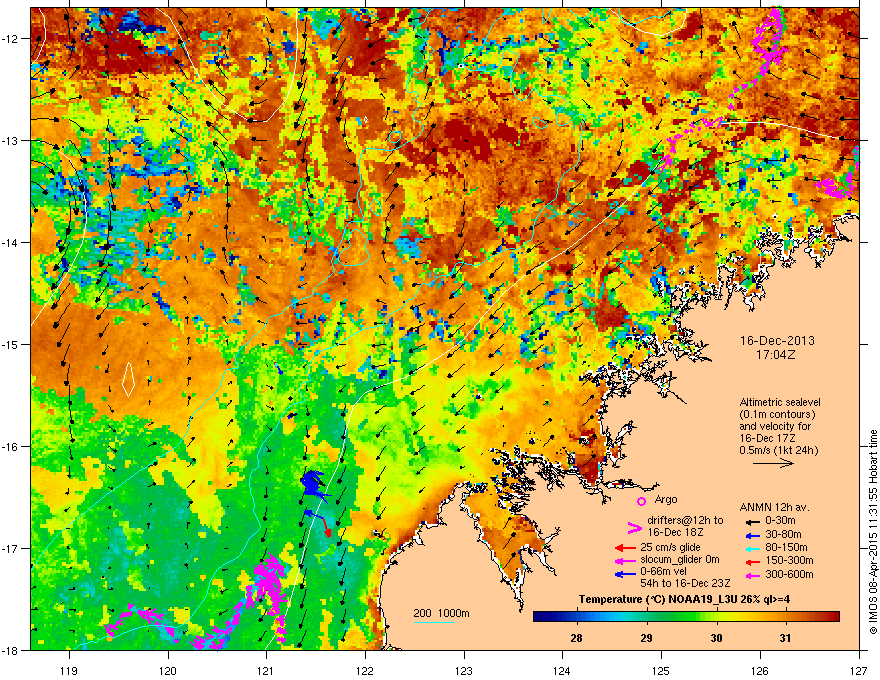Click the '54h to 16-Dec 23Z' text

pyautogui.click(x=685, y=583)
